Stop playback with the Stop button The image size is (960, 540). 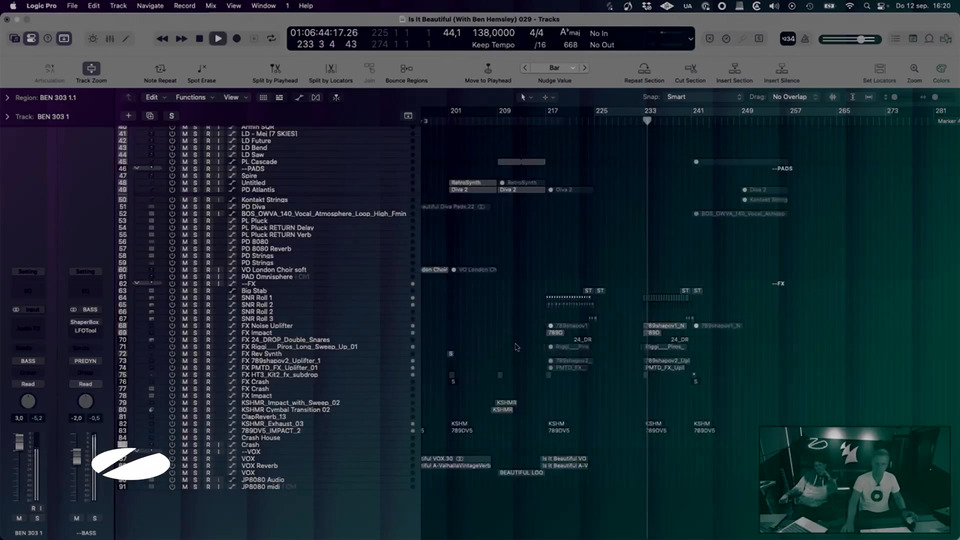point(199,39)
